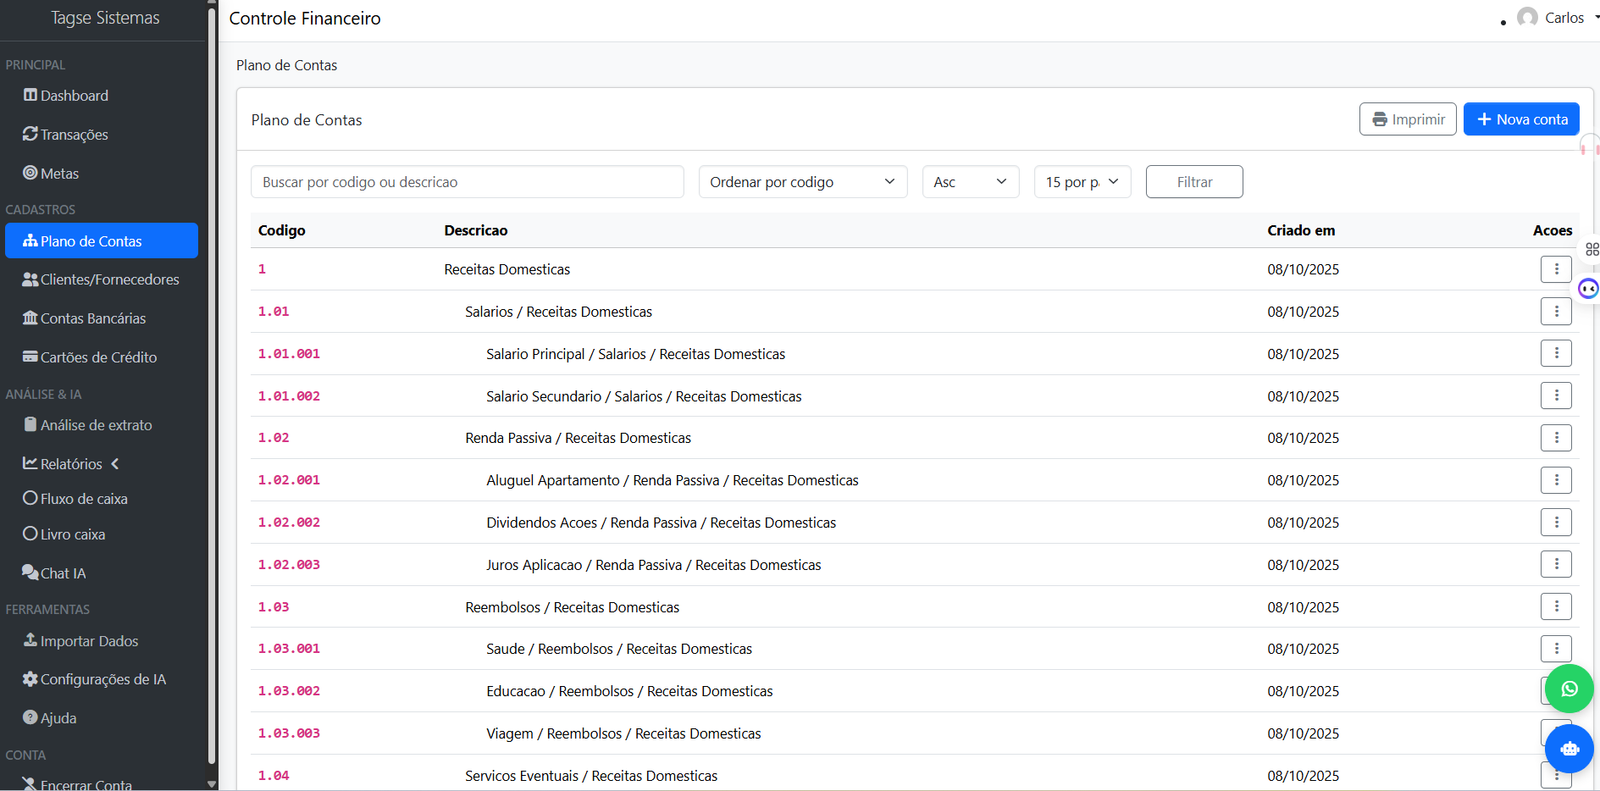This screenshot has height=791, width=1600.
Task: Click the Dashboard icon in sidebar
Action: 31,95
